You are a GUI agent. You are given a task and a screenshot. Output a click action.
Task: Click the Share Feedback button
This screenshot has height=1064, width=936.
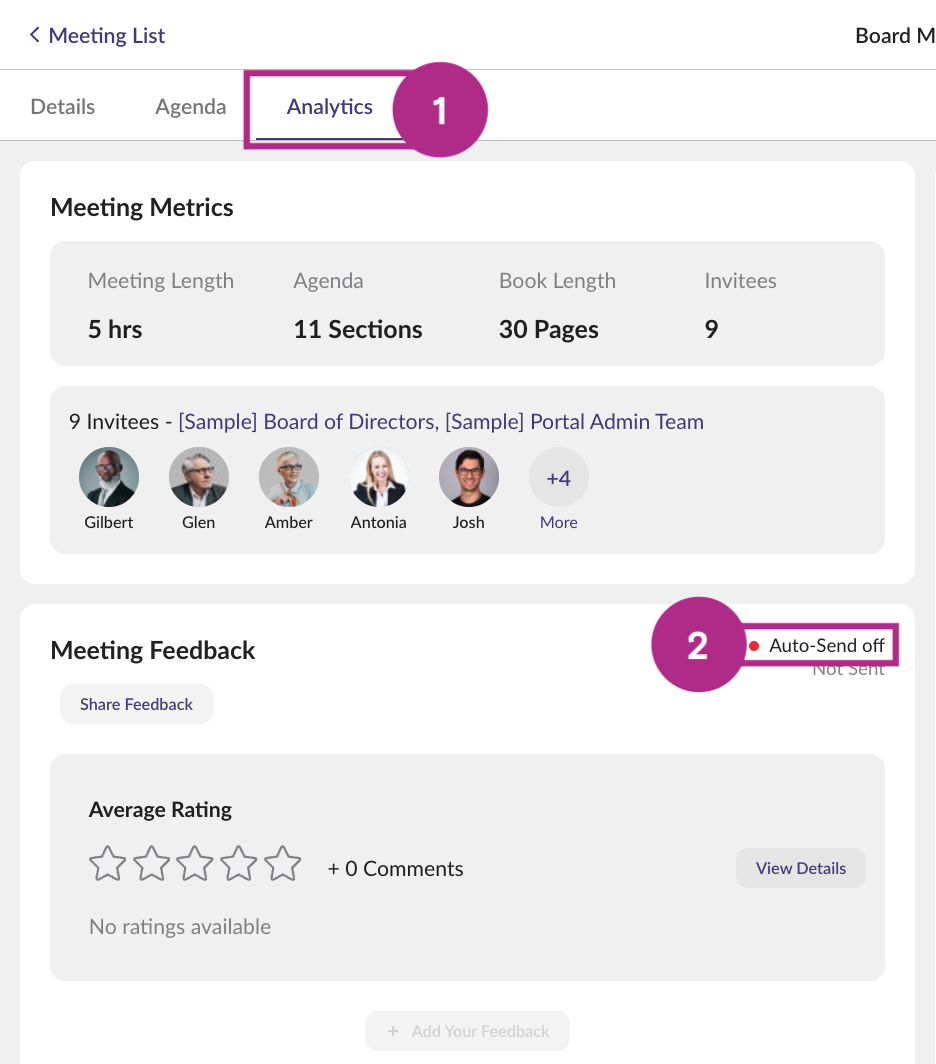click(136, 704)
